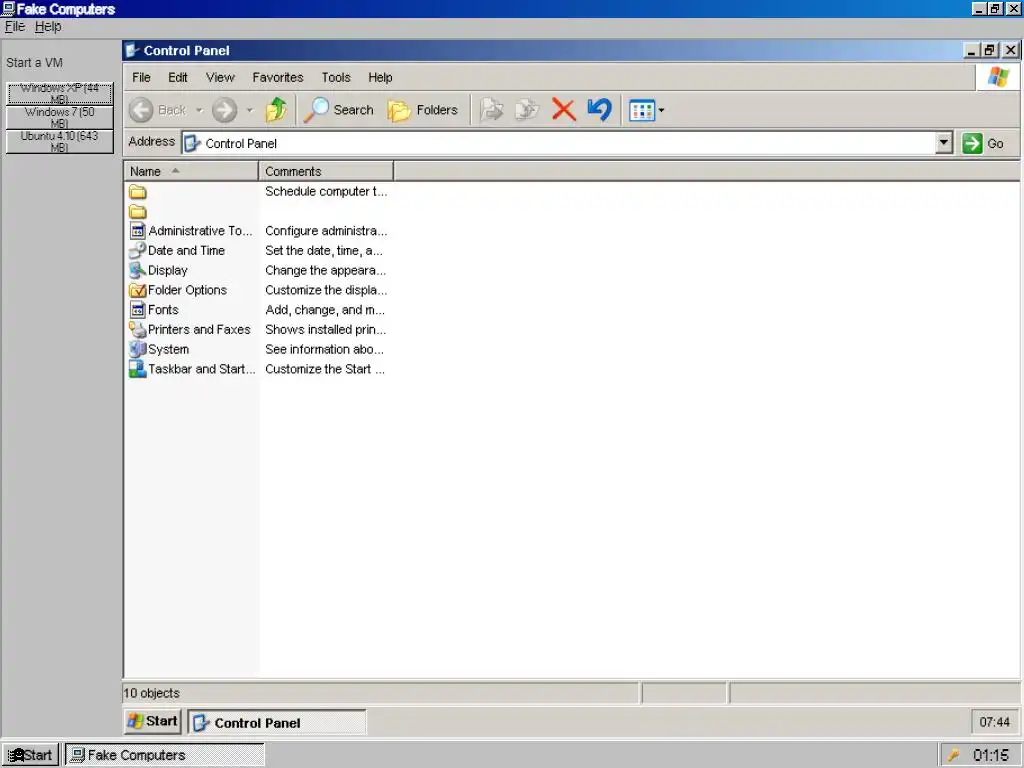The height and width of the screenshot is (768, 1024).
Task: Click the 'Shows installed prin...' comment
Action: pyautogui.click(x=325, y=329)
